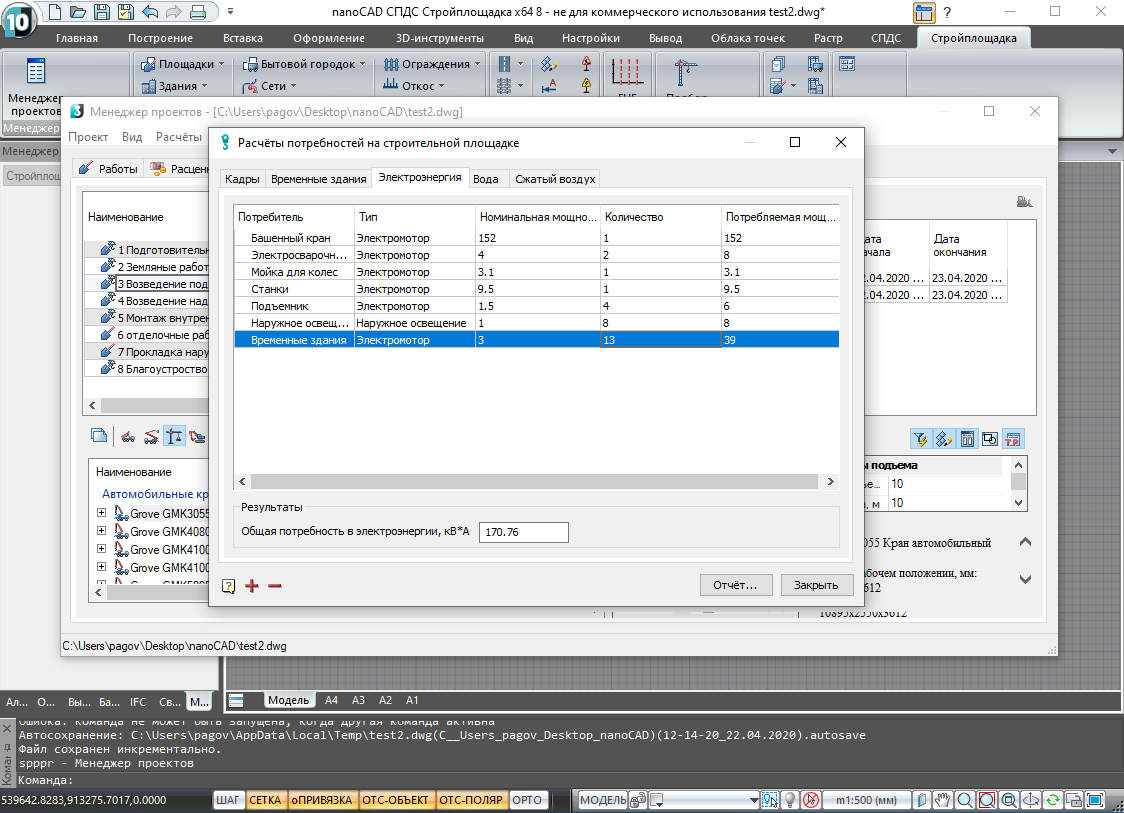The height and width of the screenshot is (813, 1124).
Task: Click the Print icon in quick access toolbar
Action: tap(199, 11)
